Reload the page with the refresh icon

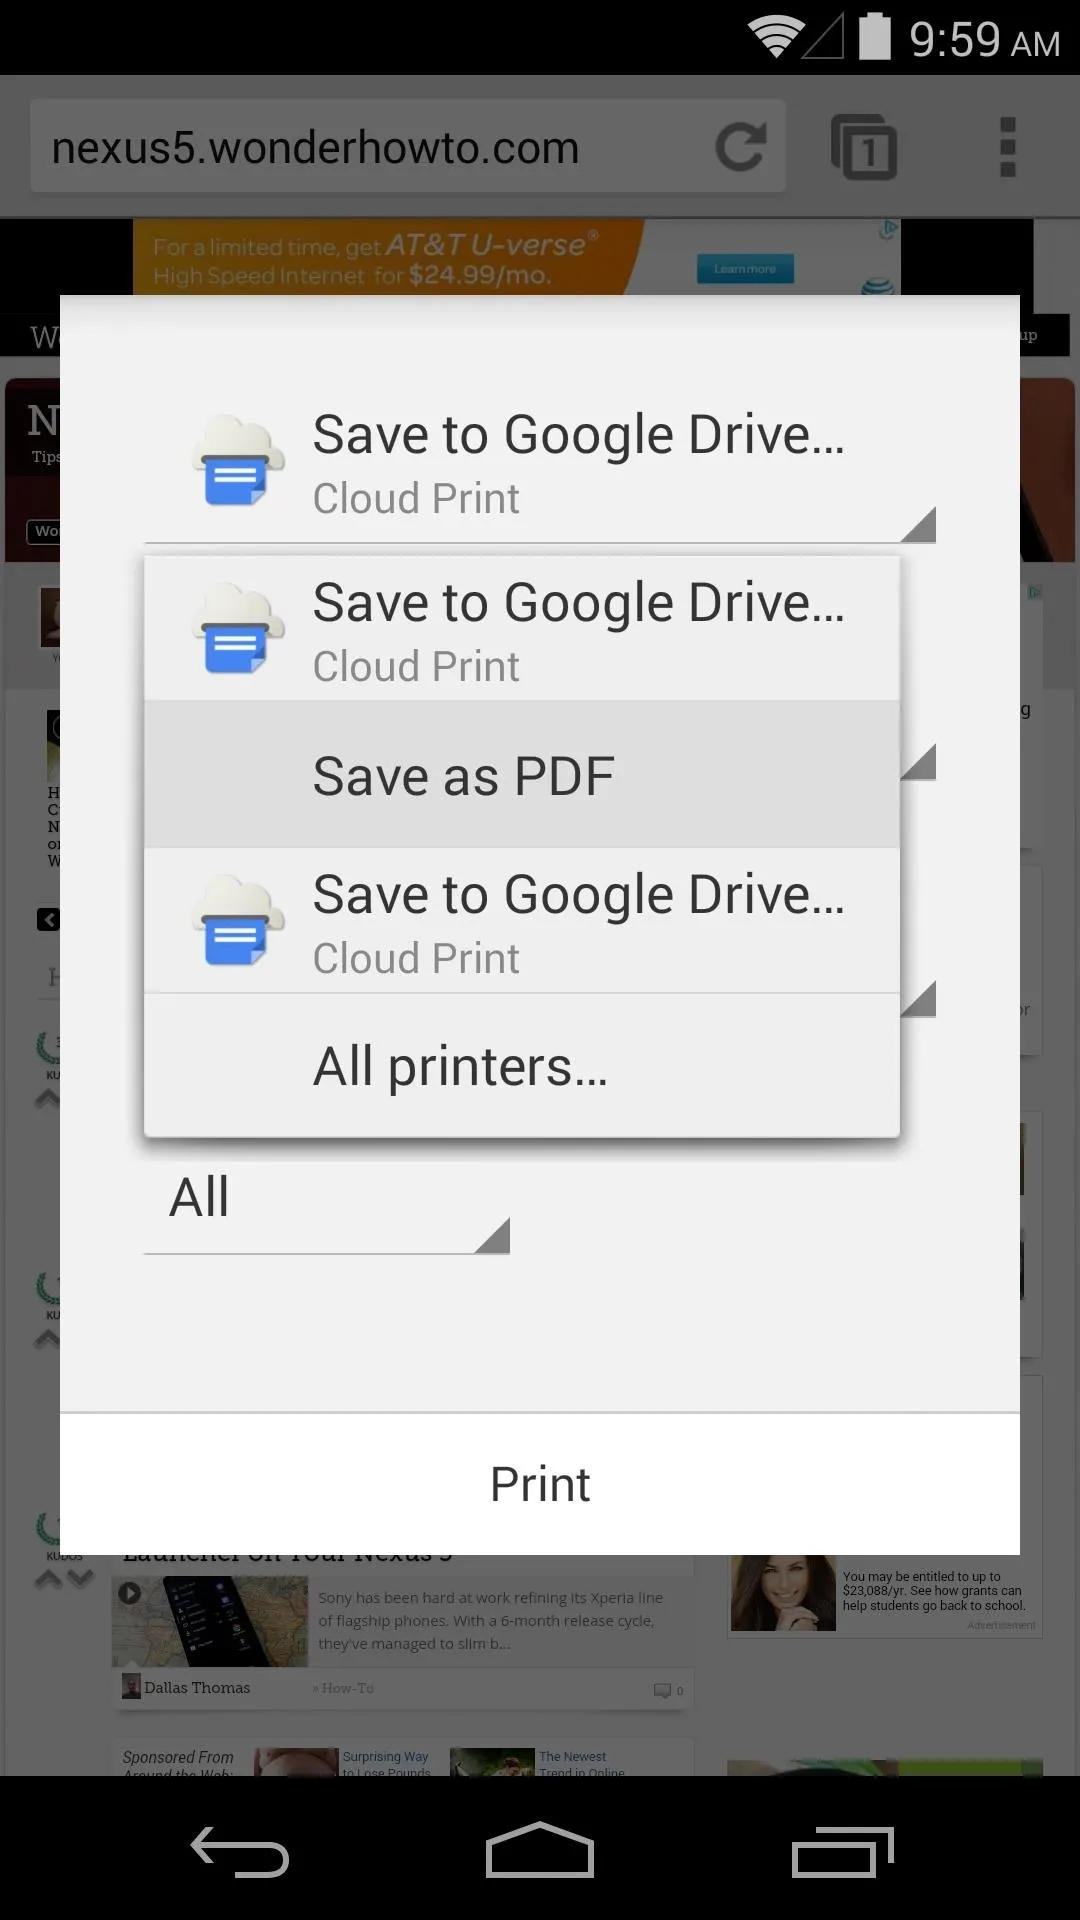(x=741, y=147)
